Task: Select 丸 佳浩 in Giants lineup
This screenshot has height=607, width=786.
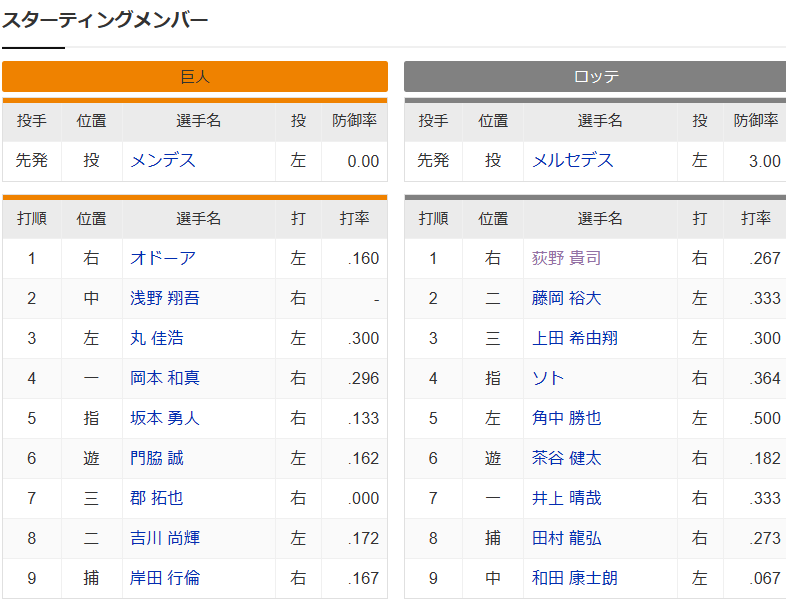Action: click(157, 338)
